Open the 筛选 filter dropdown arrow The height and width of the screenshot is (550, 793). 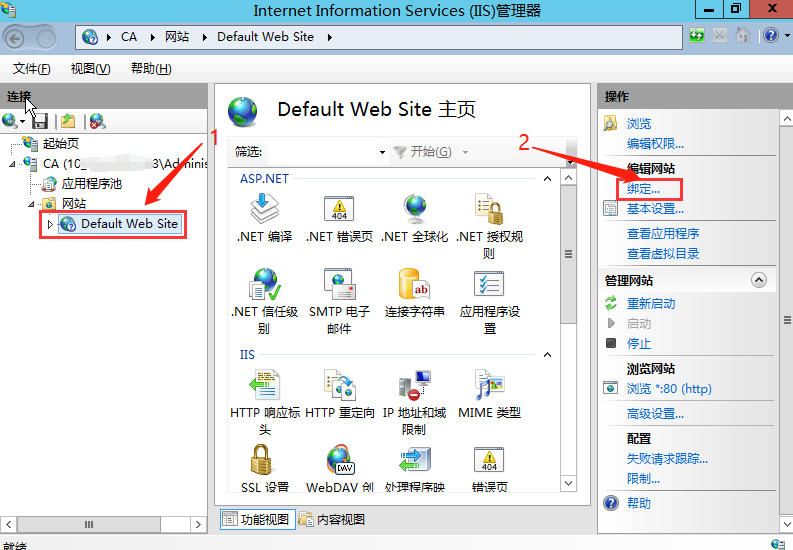382,152
